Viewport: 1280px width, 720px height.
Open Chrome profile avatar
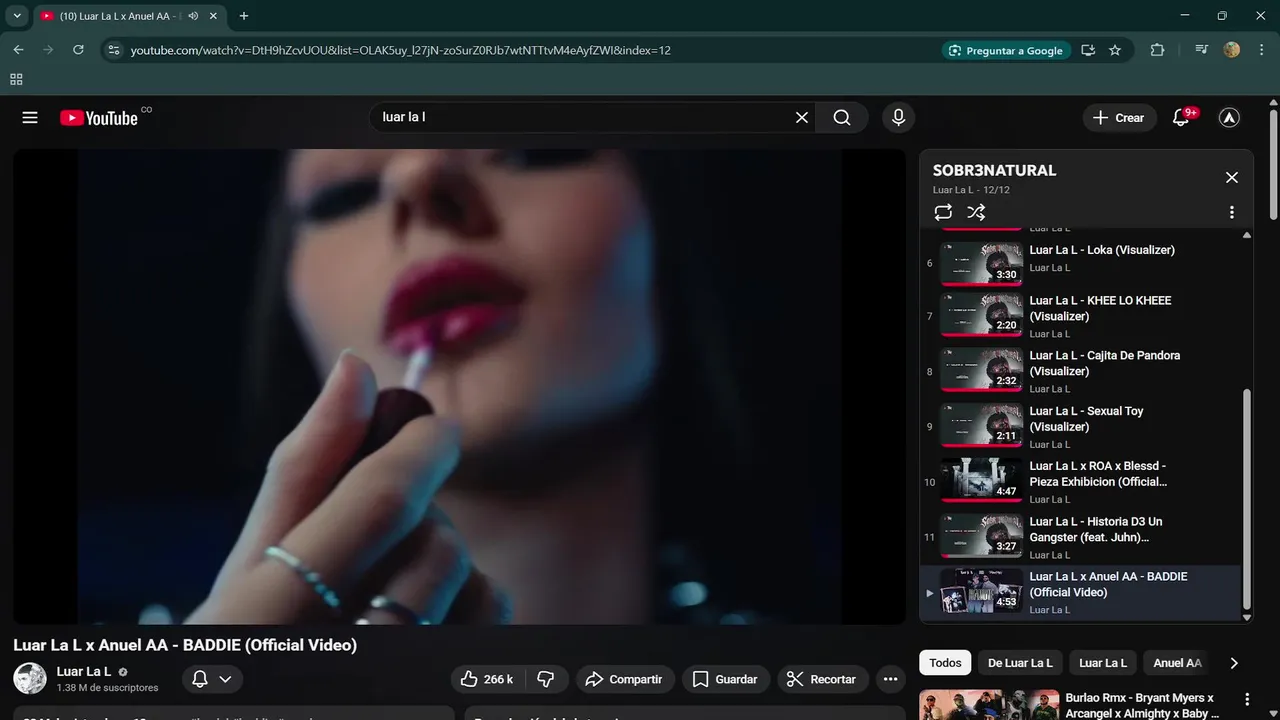tap(1232, 50)
